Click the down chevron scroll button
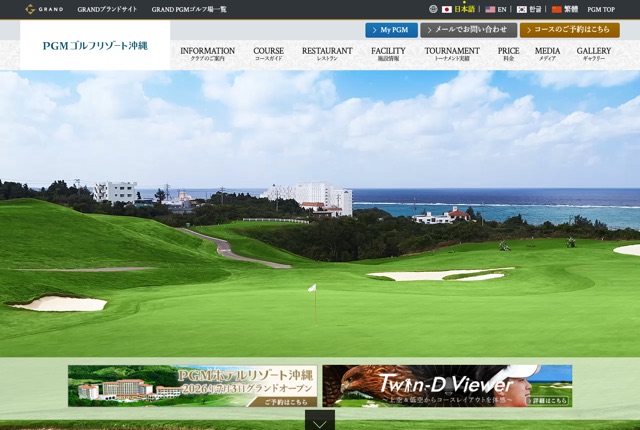640x430 pixels. pos(320,420)
